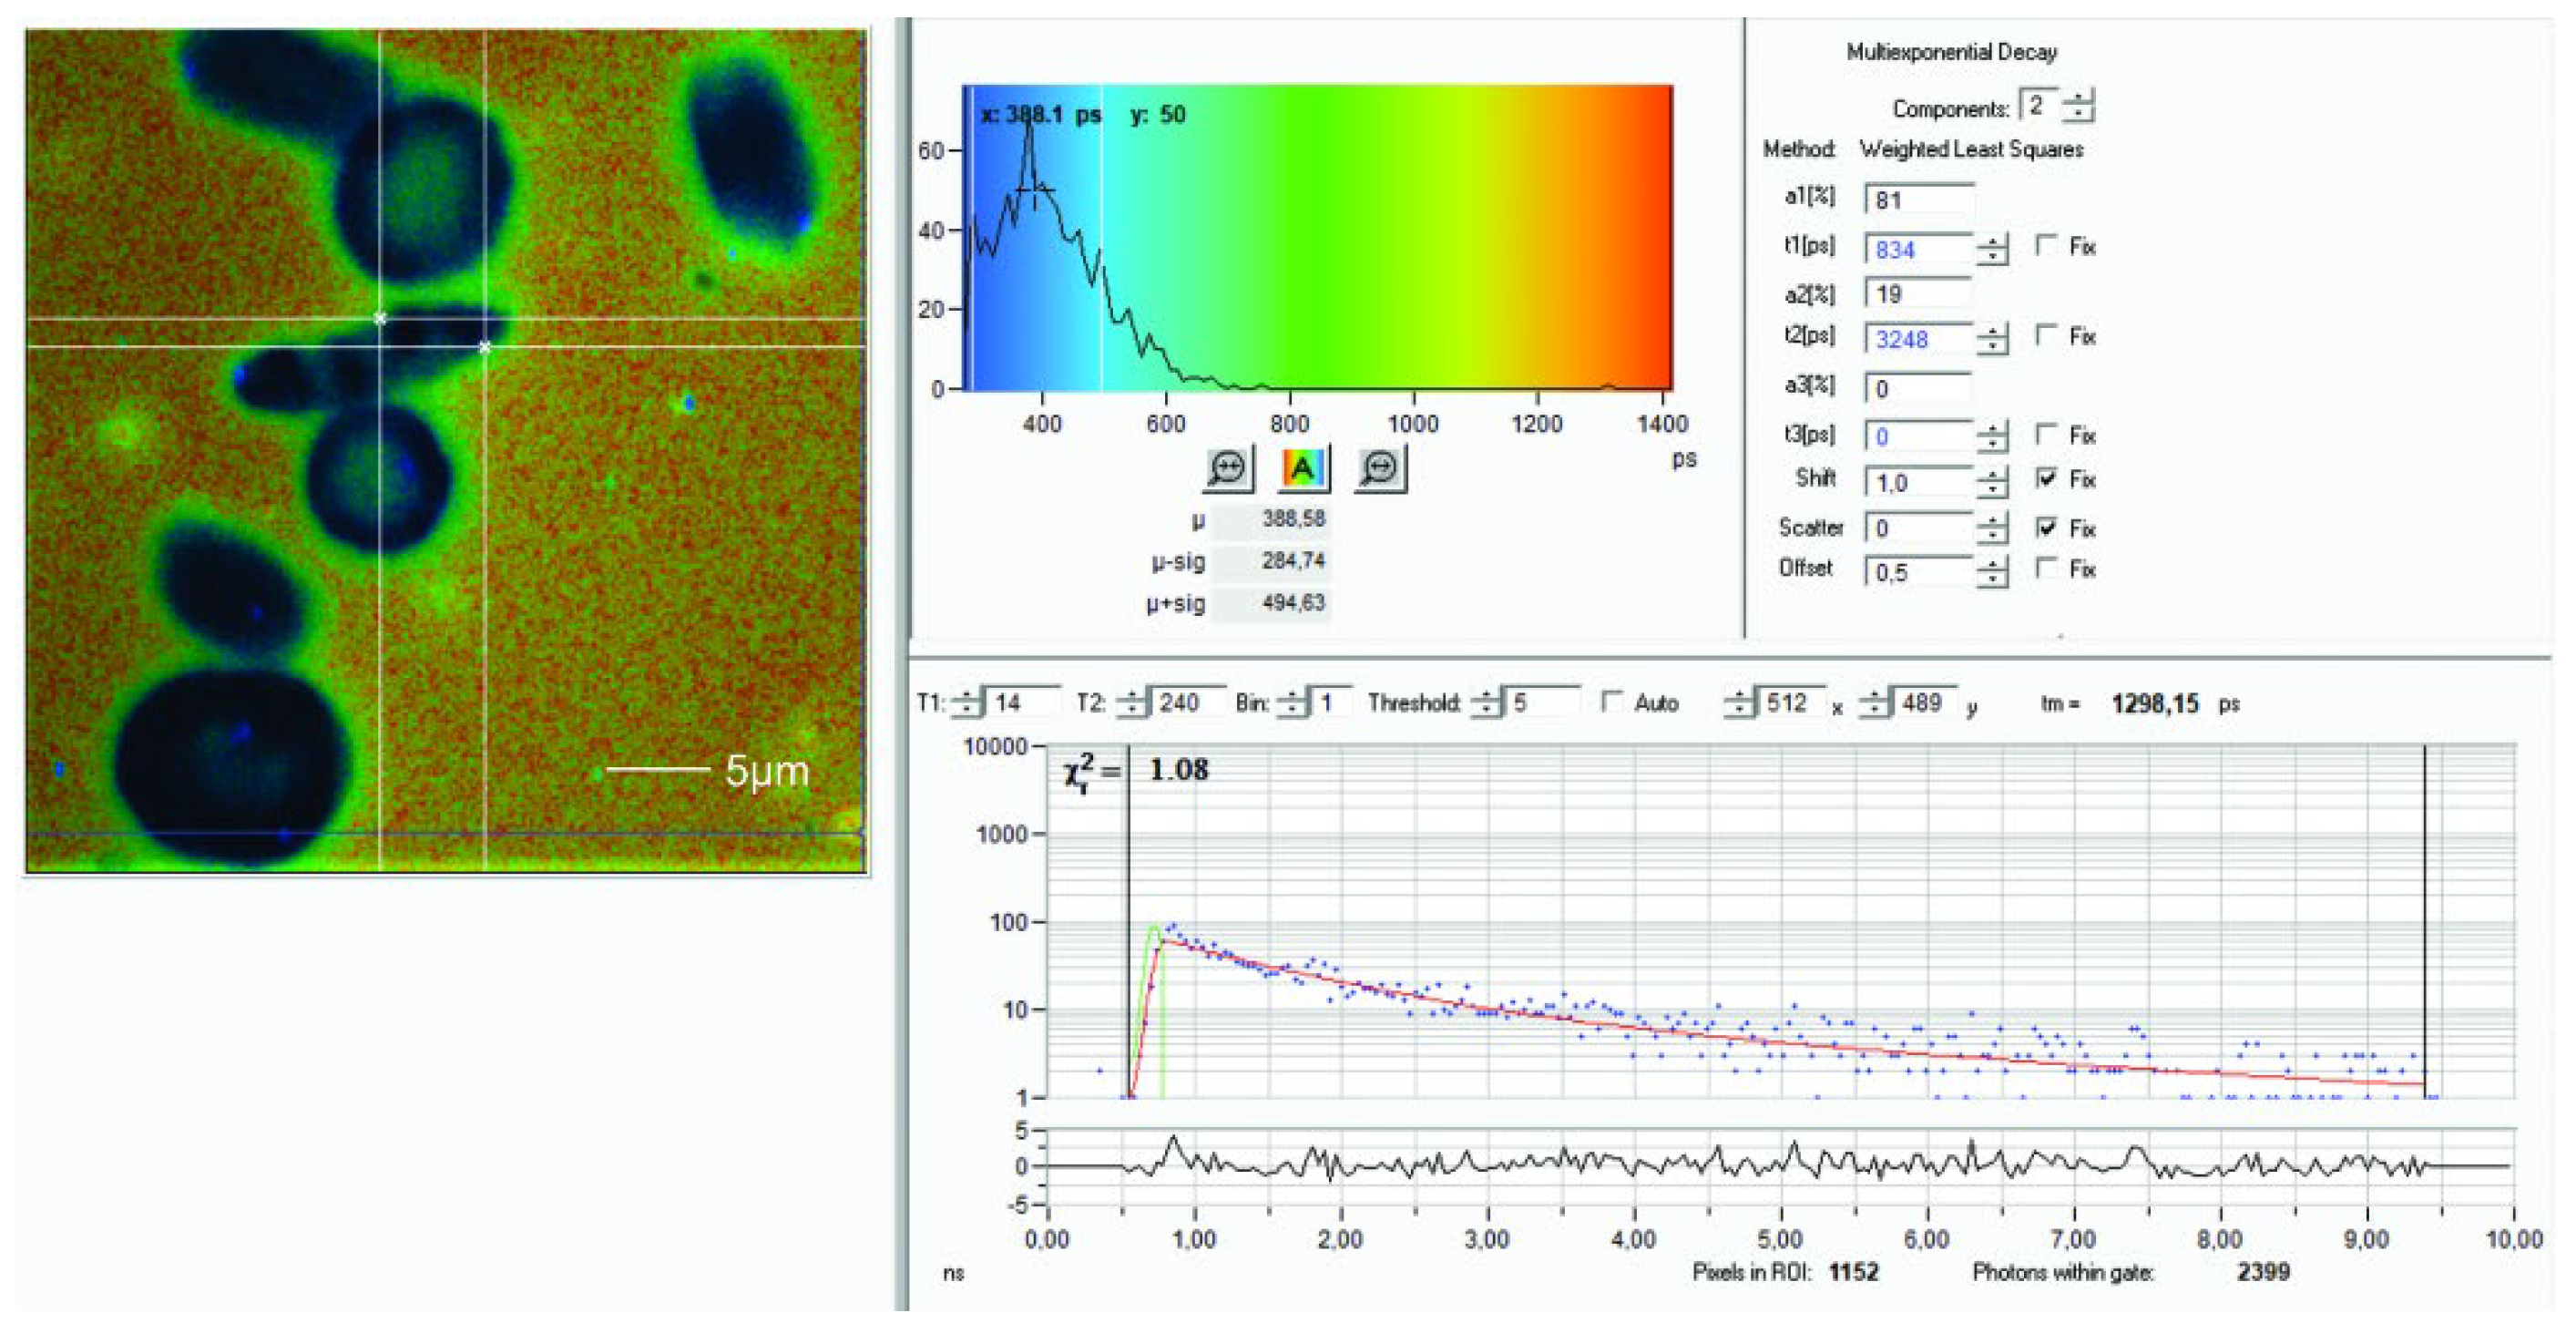This screenshot has height=1333, width=2576.
Task: Enable the Fix checkbox for t1[ps]
Action: pyautogui.click(x=2046, y=246)
